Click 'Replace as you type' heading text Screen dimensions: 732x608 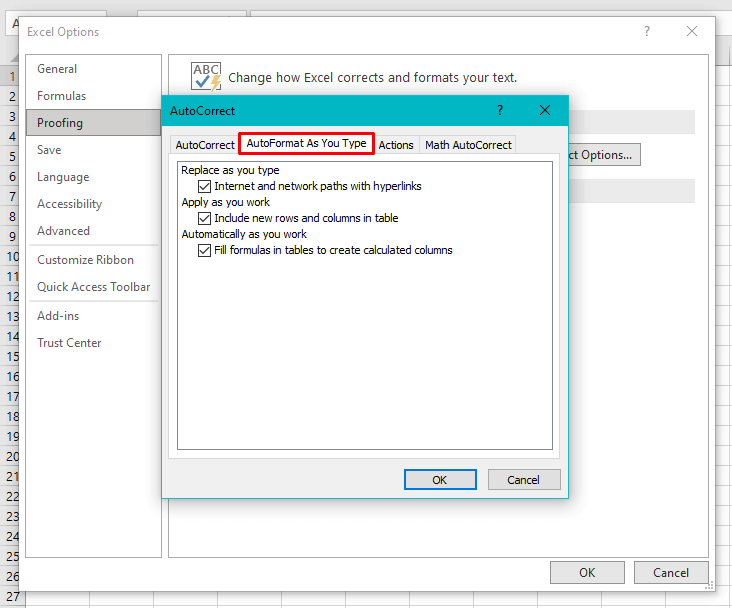point(230,170)
